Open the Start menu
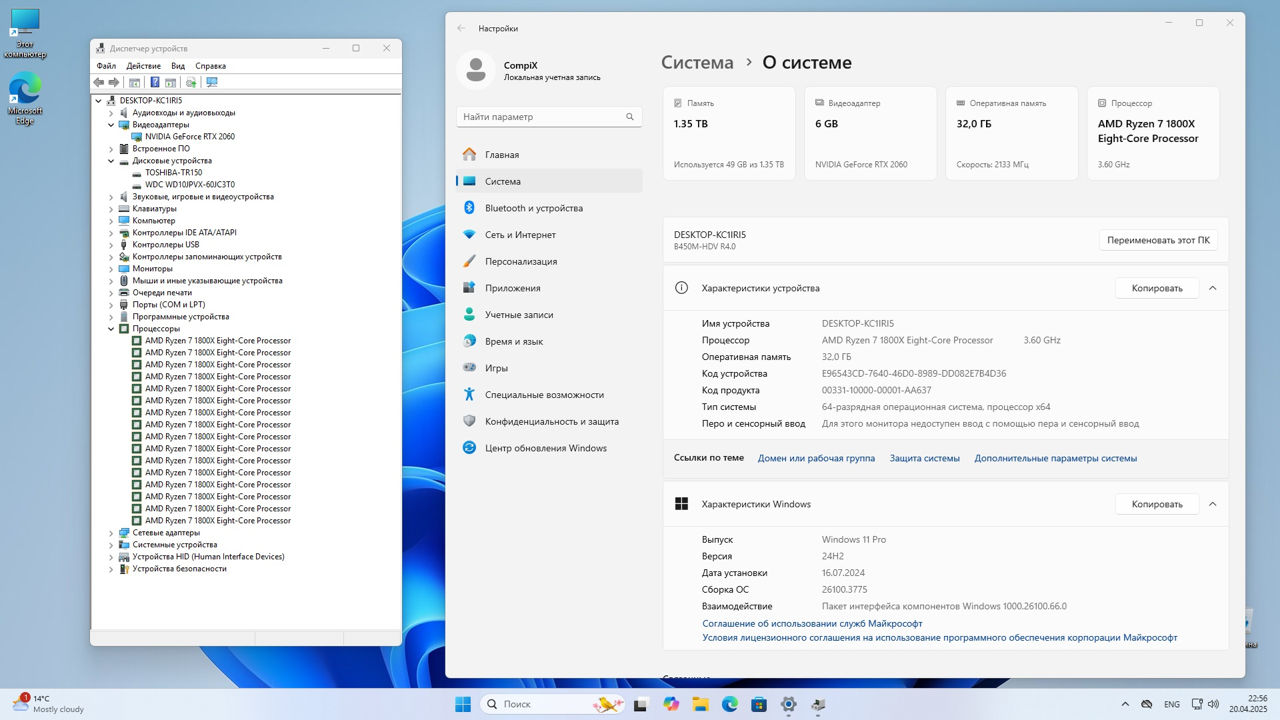The height and width of the screenshot is (720, 1280). pyautogui.click(x=463, y=704)
